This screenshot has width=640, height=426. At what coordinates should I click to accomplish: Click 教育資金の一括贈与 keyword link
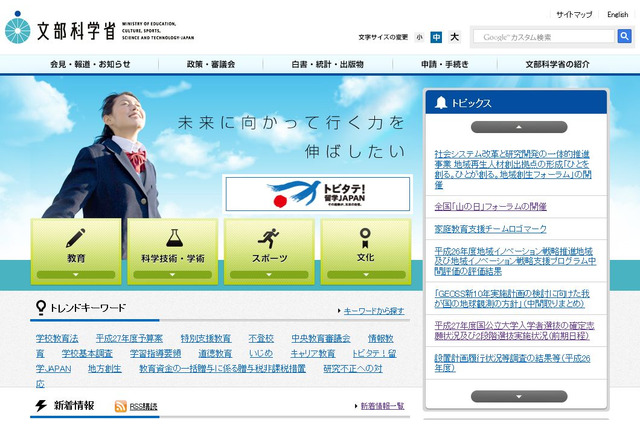click(222, 368)
